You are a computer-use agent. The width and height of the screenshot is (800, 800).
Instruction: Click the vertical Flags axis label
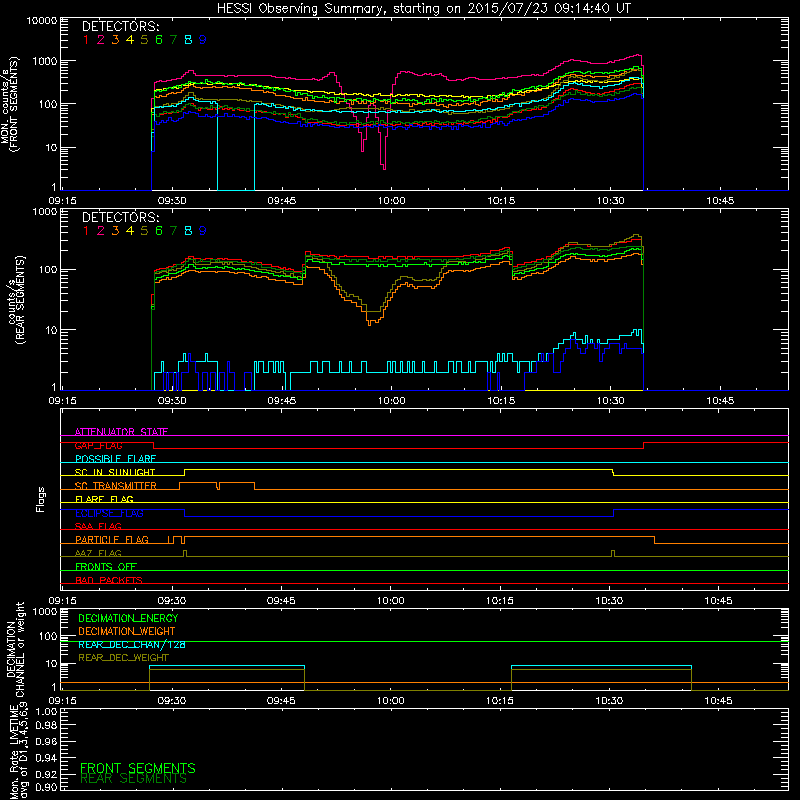tap(41, 499)
